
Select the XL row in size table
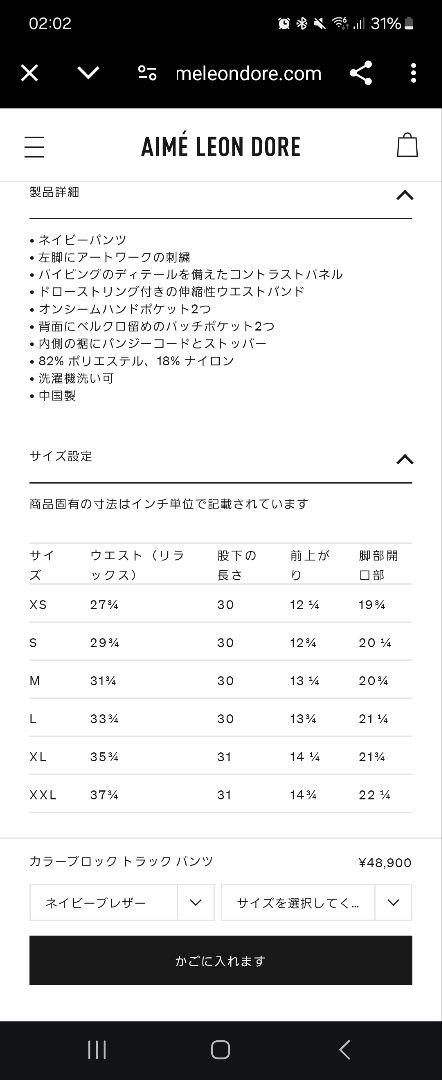(221, 756)
